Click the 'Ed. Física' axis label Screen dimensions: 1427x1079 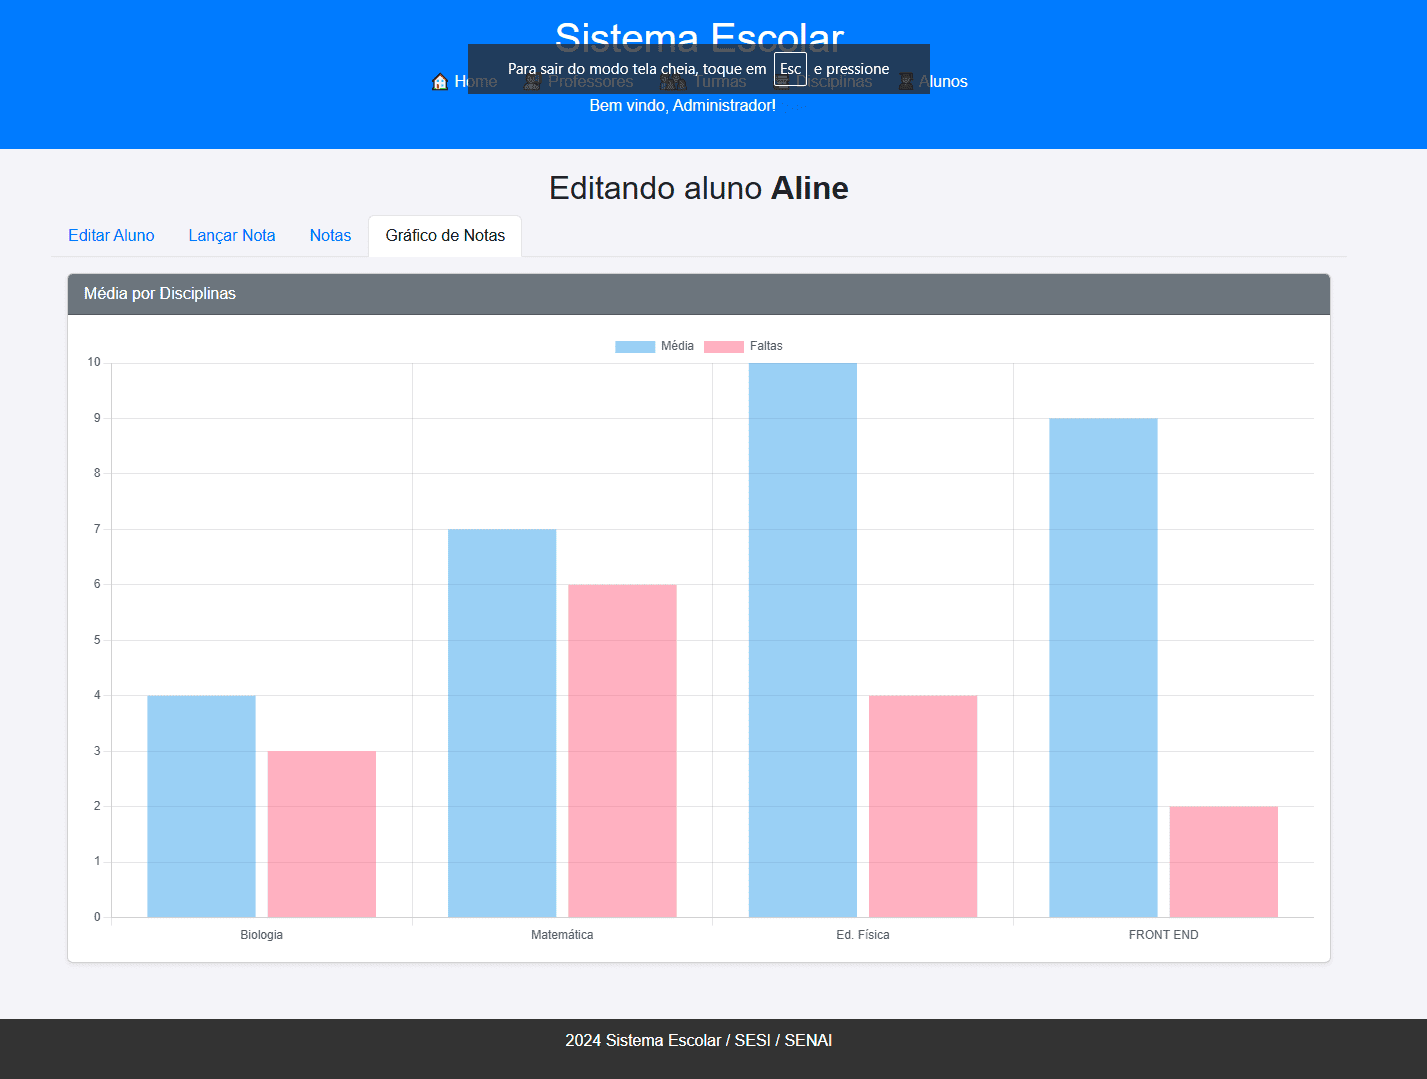(863, 935)
